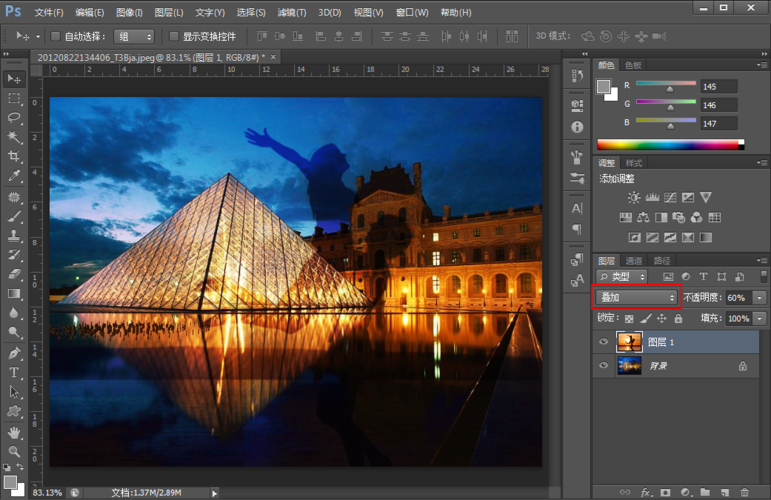Collapse the right panels double arrow
The height and width of the screenshot is (500, 771).
tap(764, 54)
